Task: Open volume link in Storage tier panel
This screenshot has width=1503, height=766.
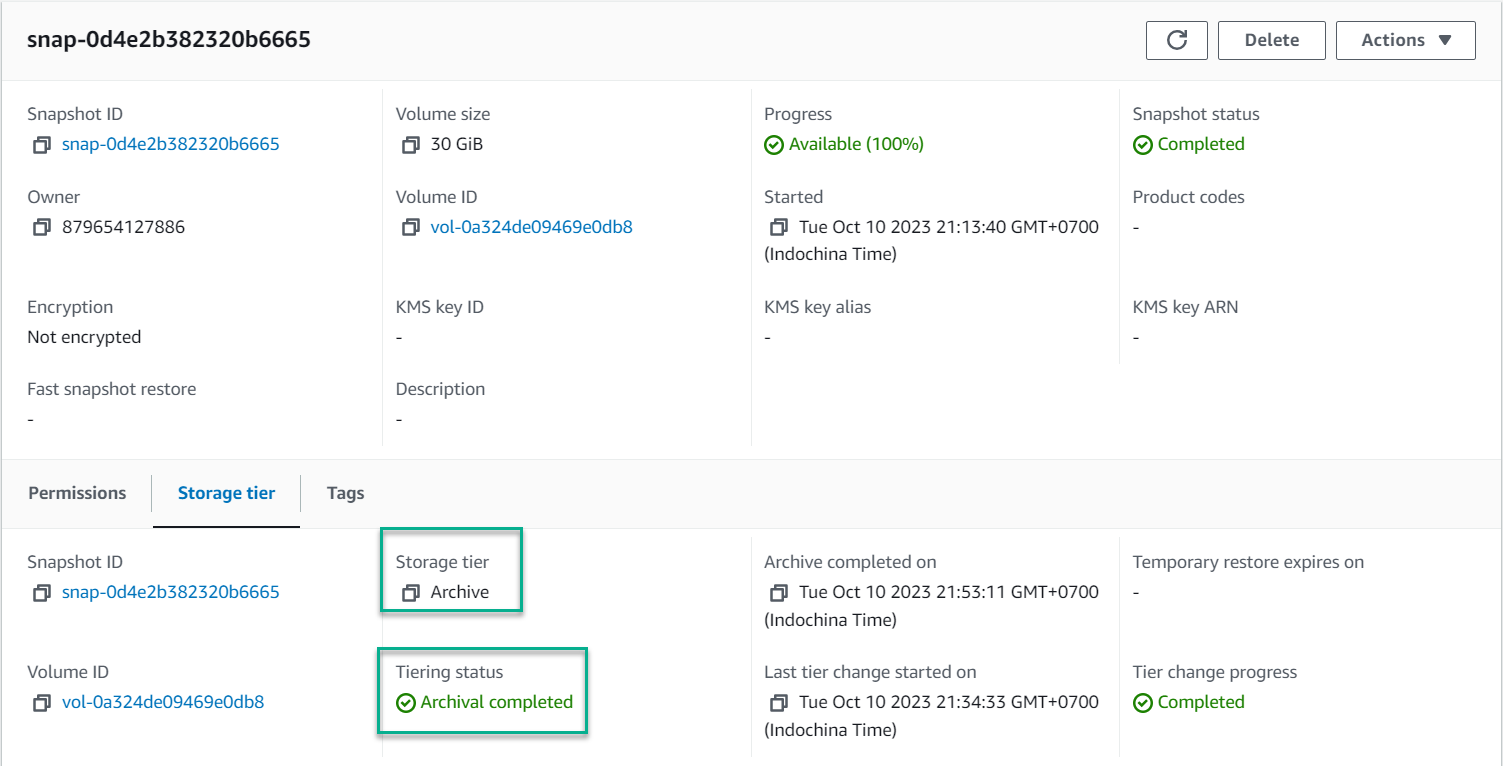Action: [x=163, y=702]
